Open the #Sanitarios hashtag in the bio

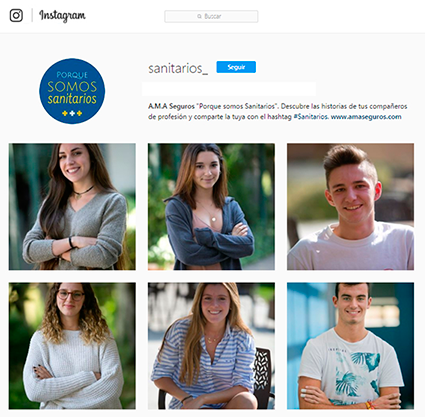311,117
